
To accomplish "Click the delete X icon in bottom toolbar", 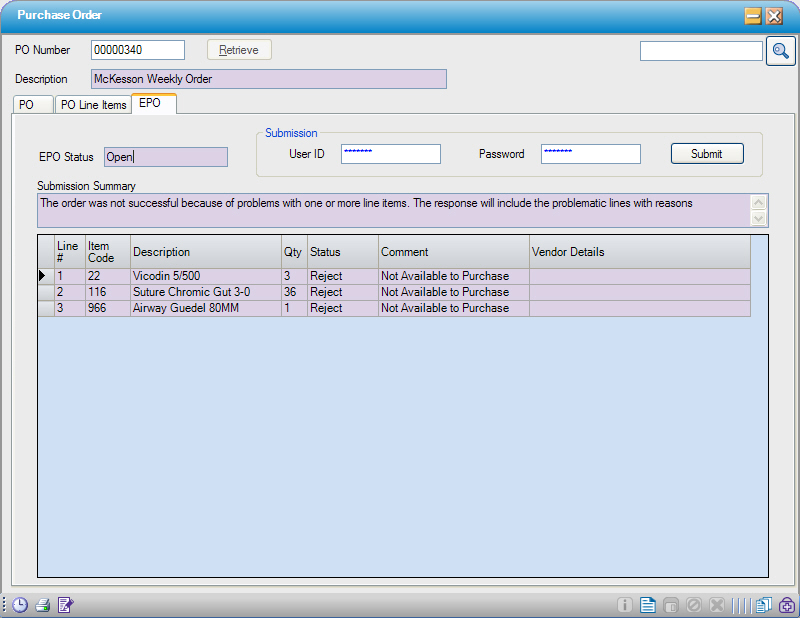I will coord(717,605).
